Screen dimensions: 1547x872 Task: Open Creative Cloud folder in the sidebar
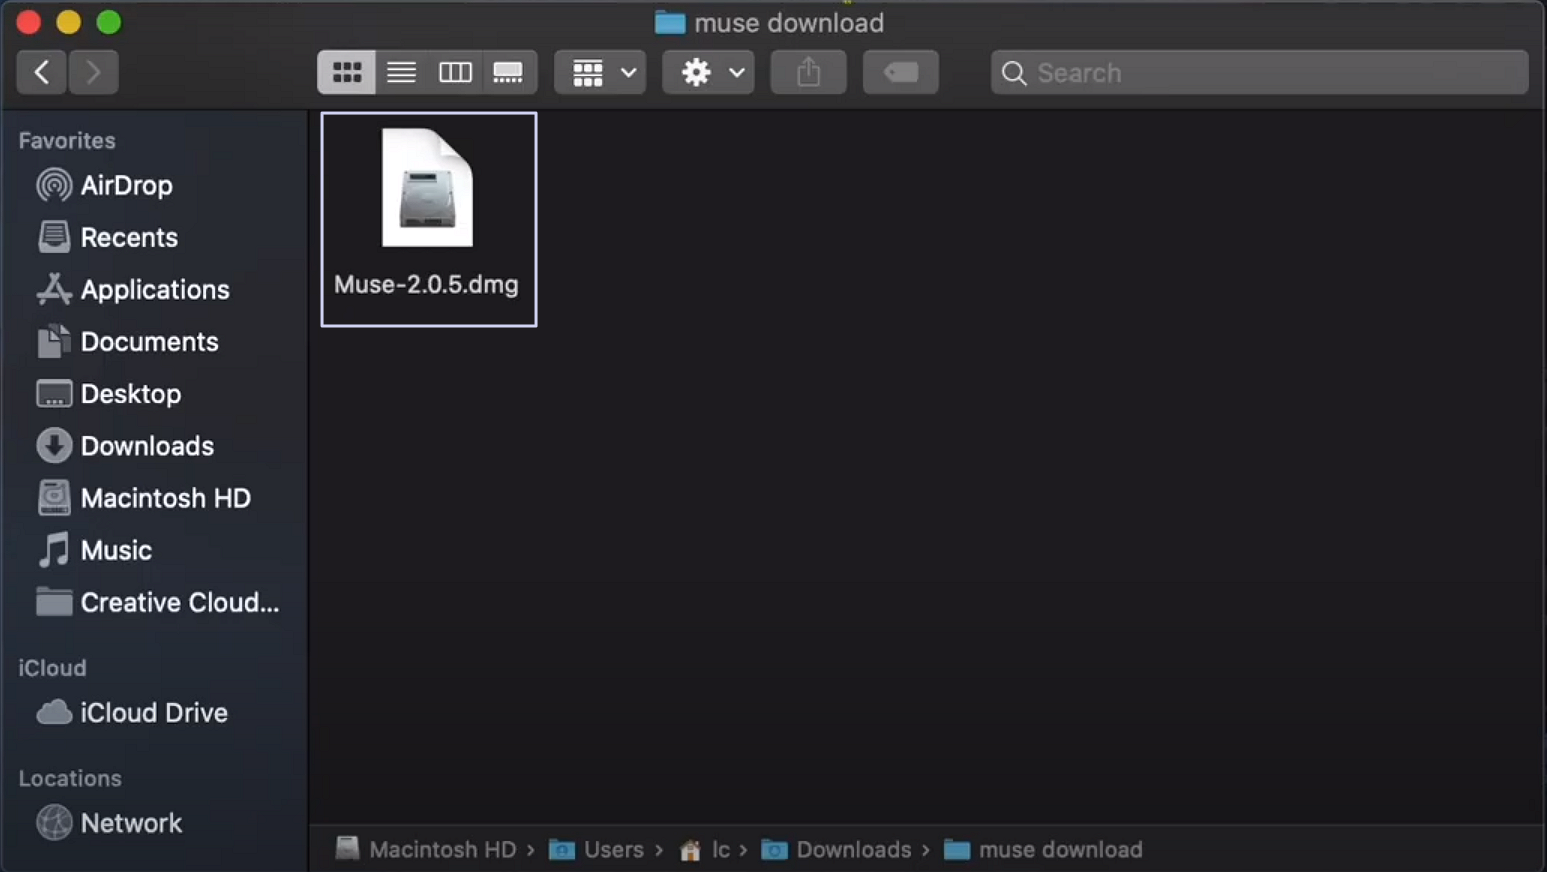click(x=179, y=602)
